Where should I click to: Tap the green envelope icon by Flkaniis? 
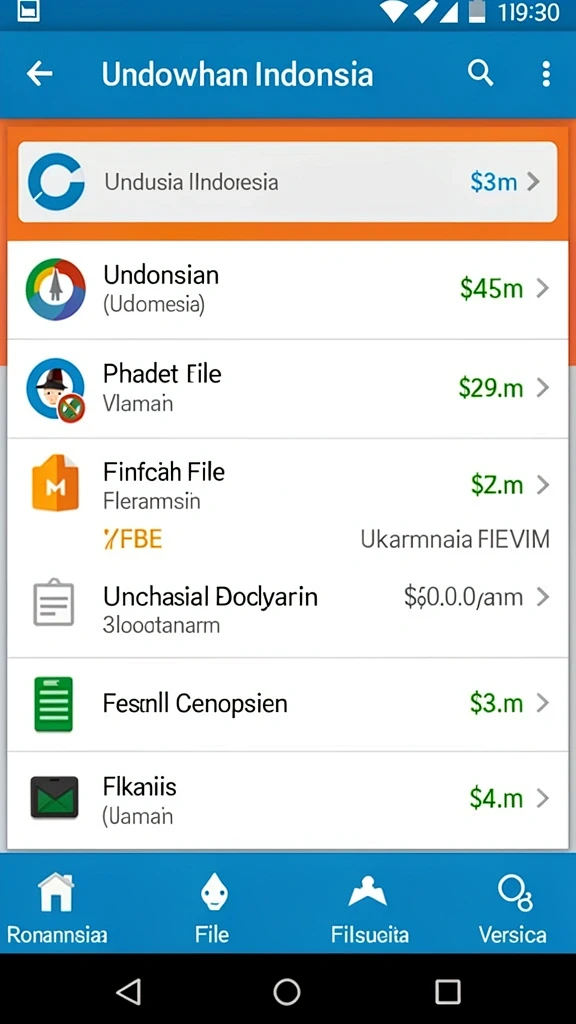[x=54, y=797]
